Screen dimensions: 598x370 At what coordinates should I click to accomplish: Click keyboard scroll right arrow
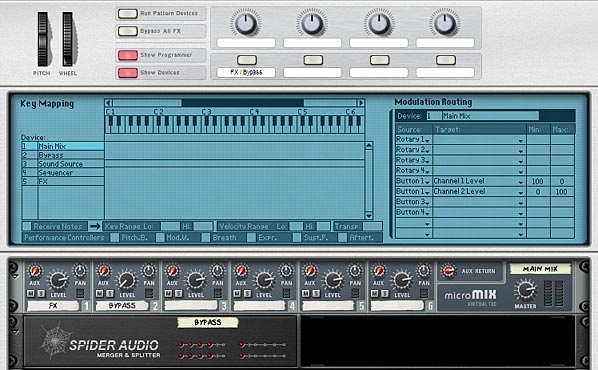[x=360, y=103]
